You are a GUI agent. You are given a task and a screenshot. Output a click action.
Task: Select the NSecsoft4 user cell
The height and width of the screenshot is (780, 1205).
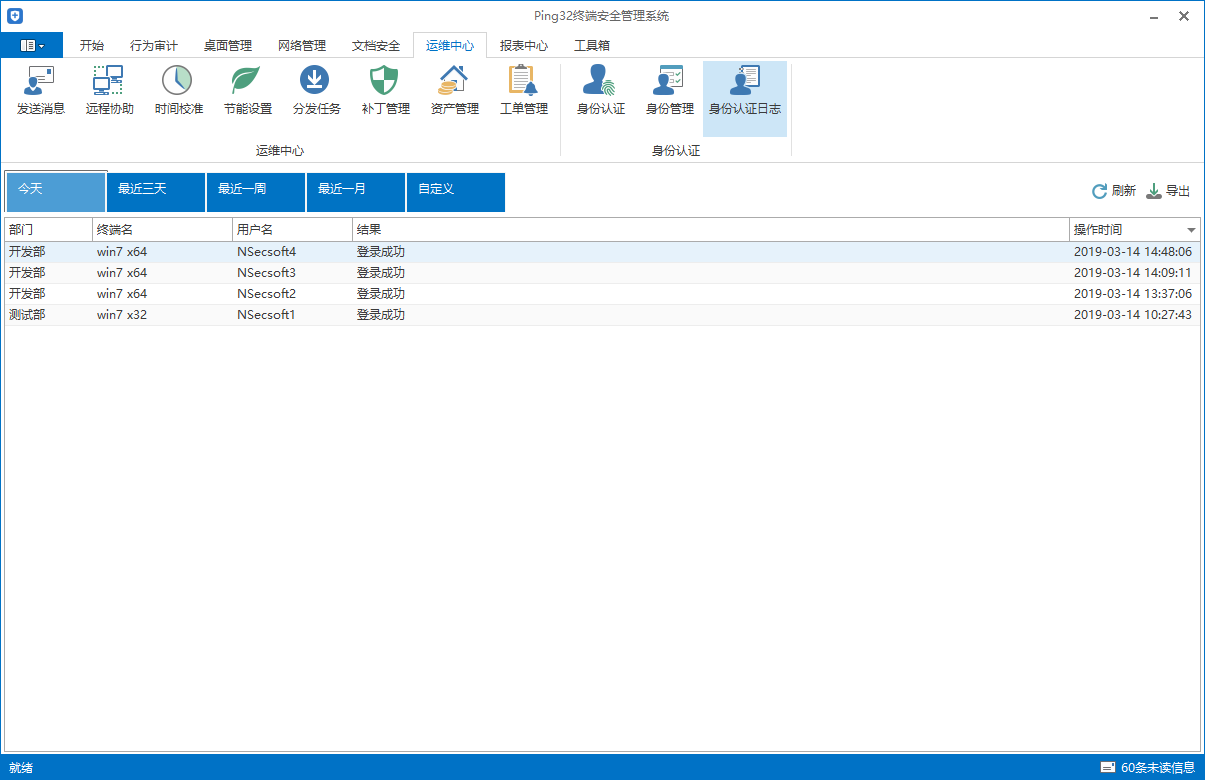(x=266, y=252)
